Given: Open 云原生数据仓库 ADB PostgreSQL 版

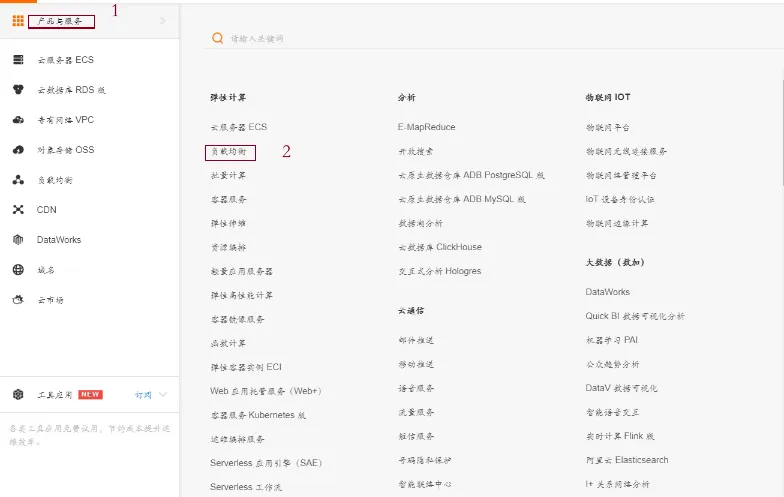Looking at the screenshot, I should (x=472, y=175).
